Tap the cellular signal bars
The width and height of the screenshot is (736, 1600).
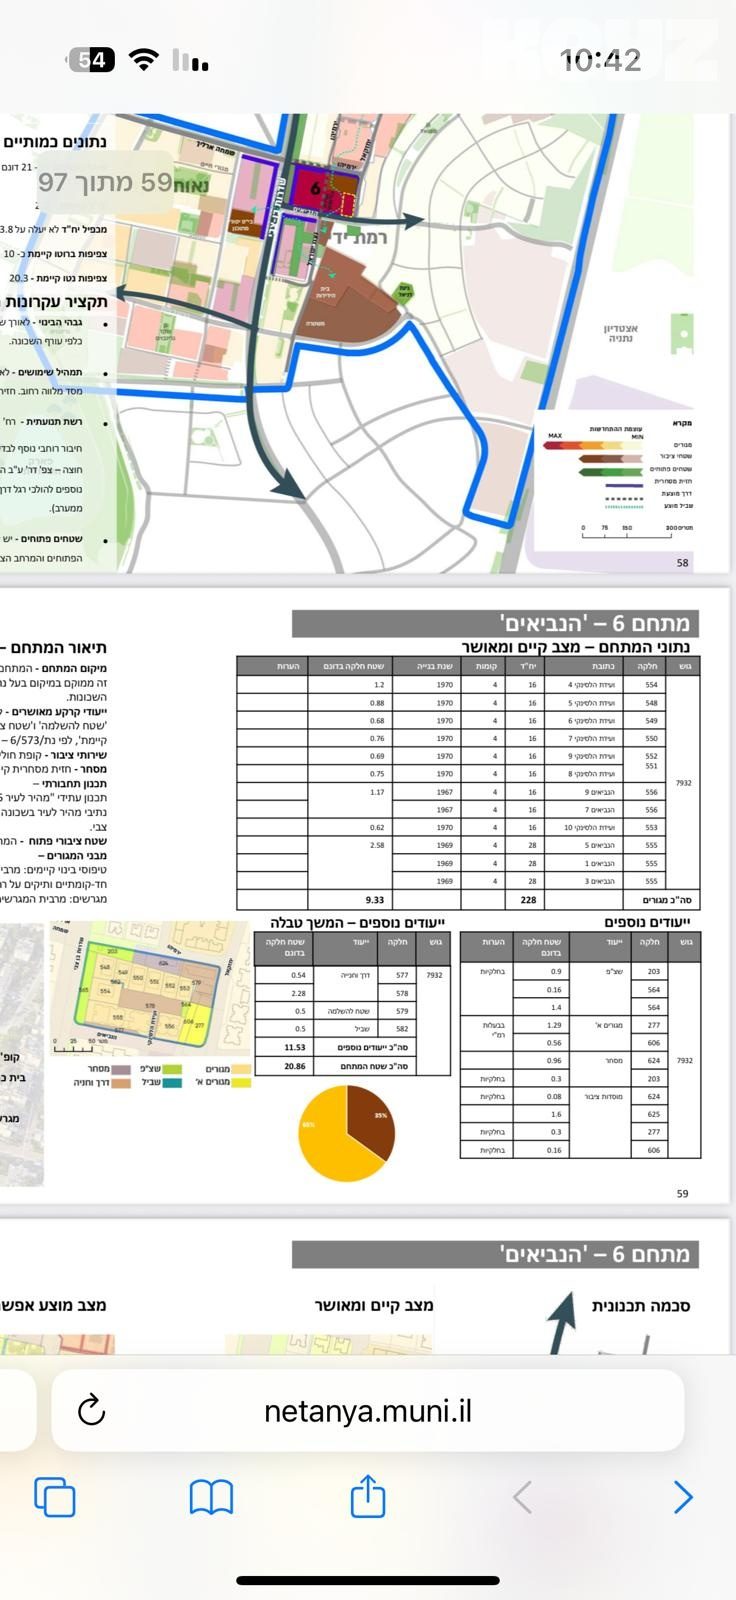click(190, 60)
